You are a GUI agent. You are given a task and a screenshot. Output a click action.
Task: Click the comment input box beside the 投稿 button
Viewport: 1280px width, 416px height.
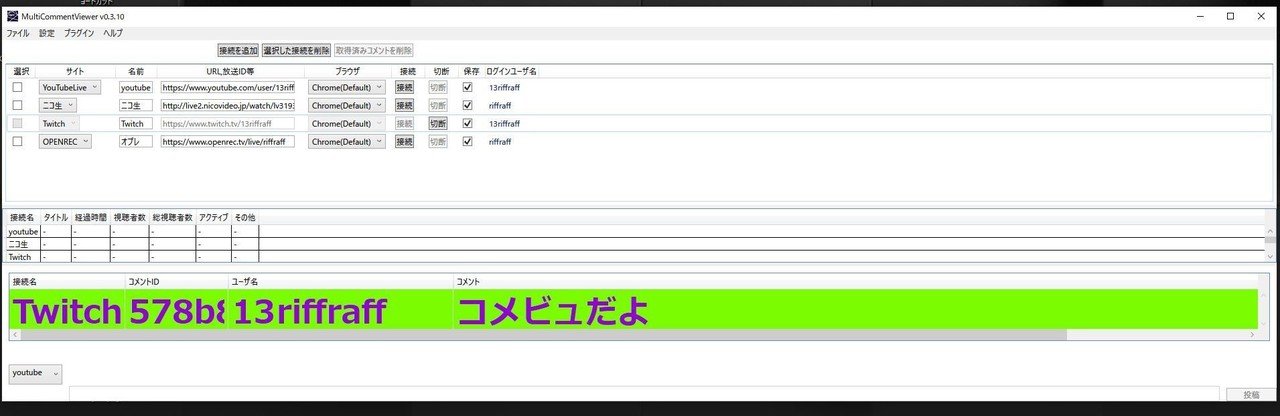click(x=644, y=395)
